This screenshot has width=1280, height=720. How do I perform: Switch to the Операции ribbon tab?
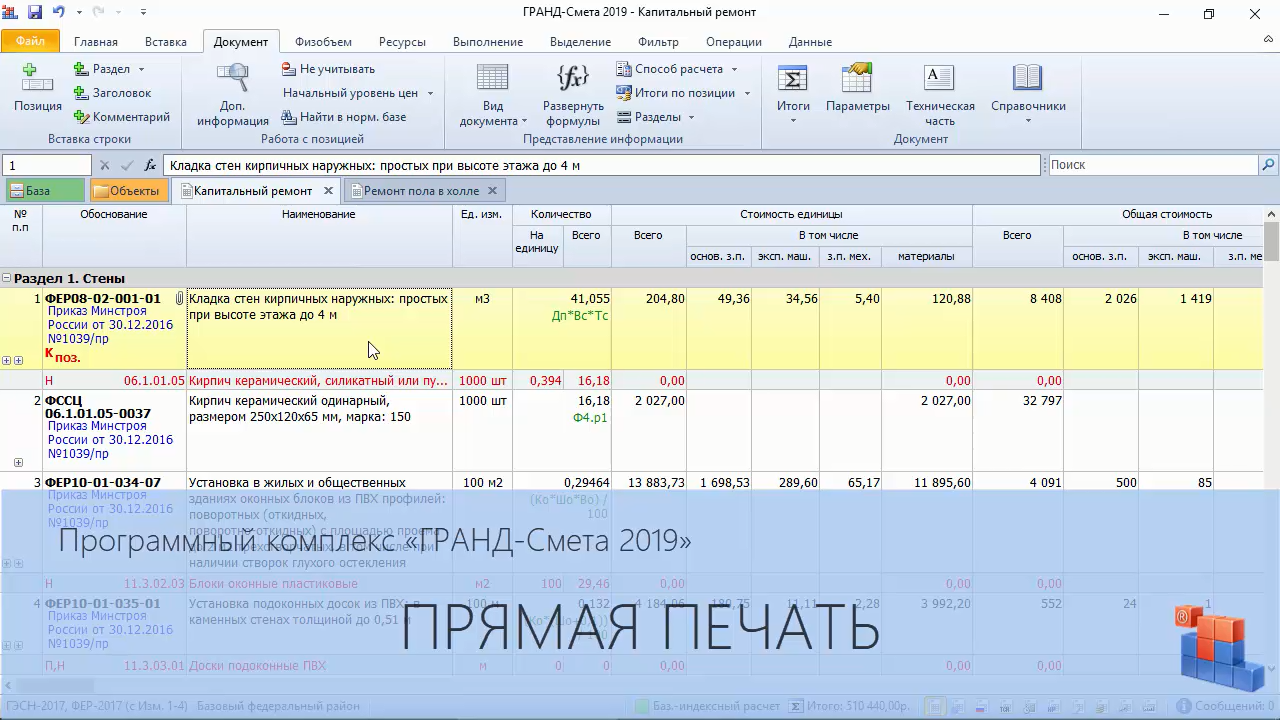pos(734,42)
